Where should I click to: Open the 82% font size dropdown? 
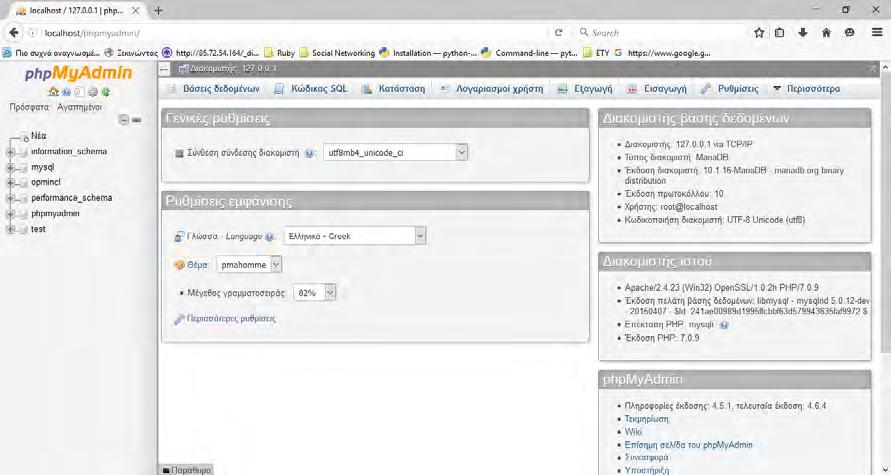click(315, 293)
